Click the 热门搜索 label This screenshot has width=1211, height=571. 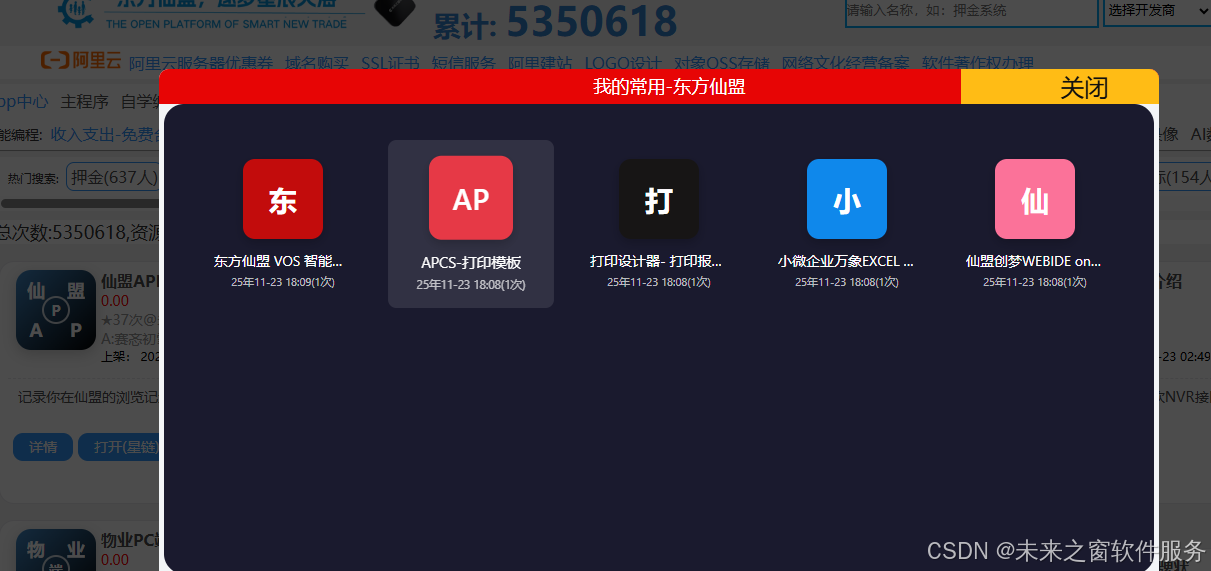tap(33, 179)
